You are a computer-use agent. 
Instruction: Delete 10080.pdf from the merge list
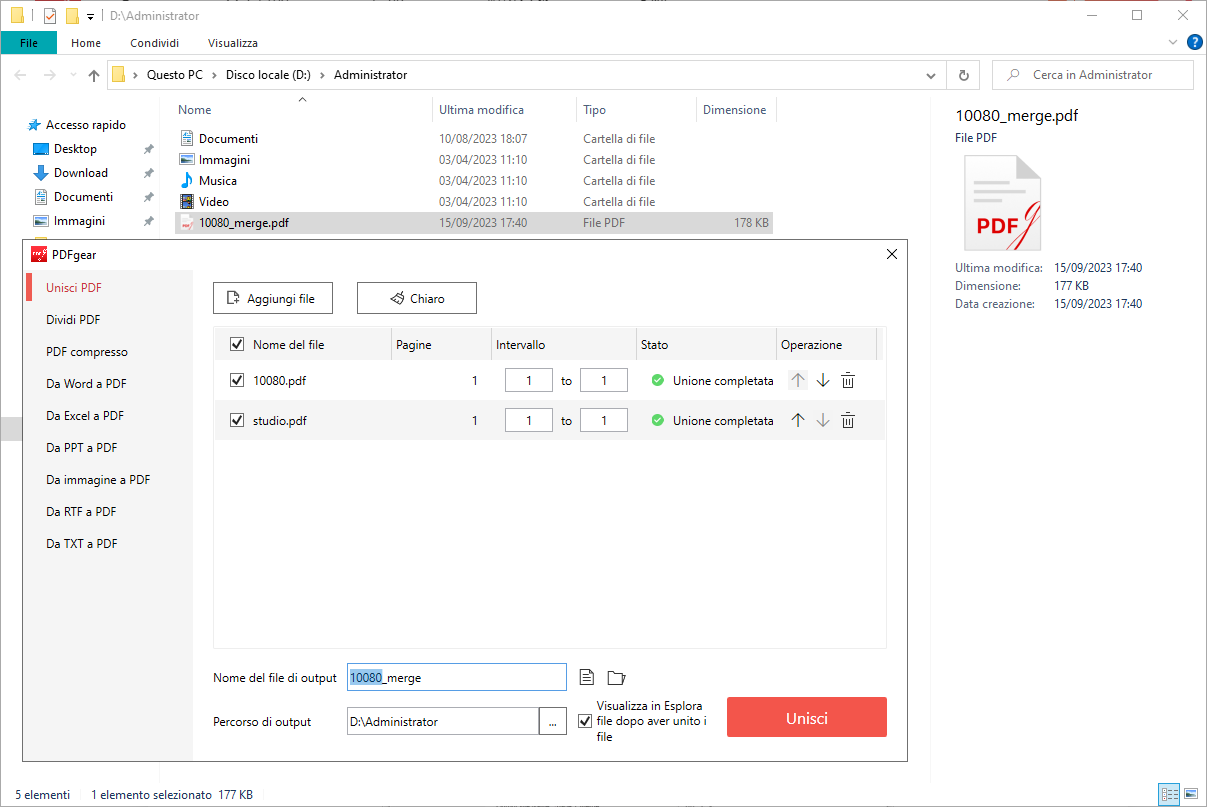(x=848, y=380)
